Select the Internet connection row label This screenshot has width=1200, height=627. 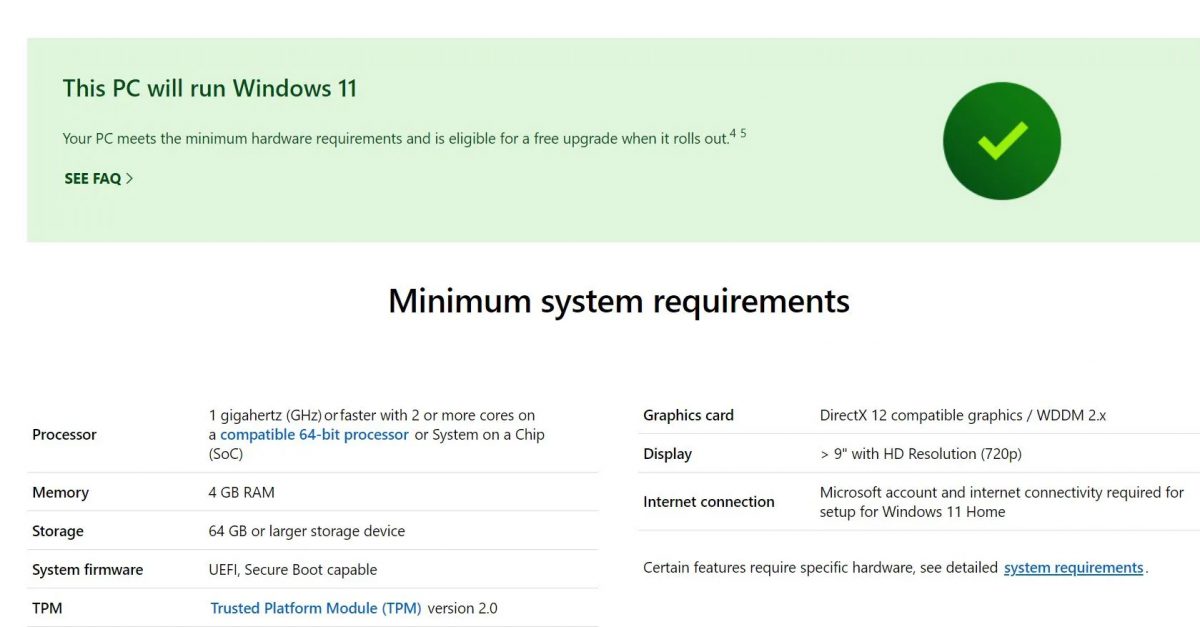pyautogui.click(x=708, y=502)
